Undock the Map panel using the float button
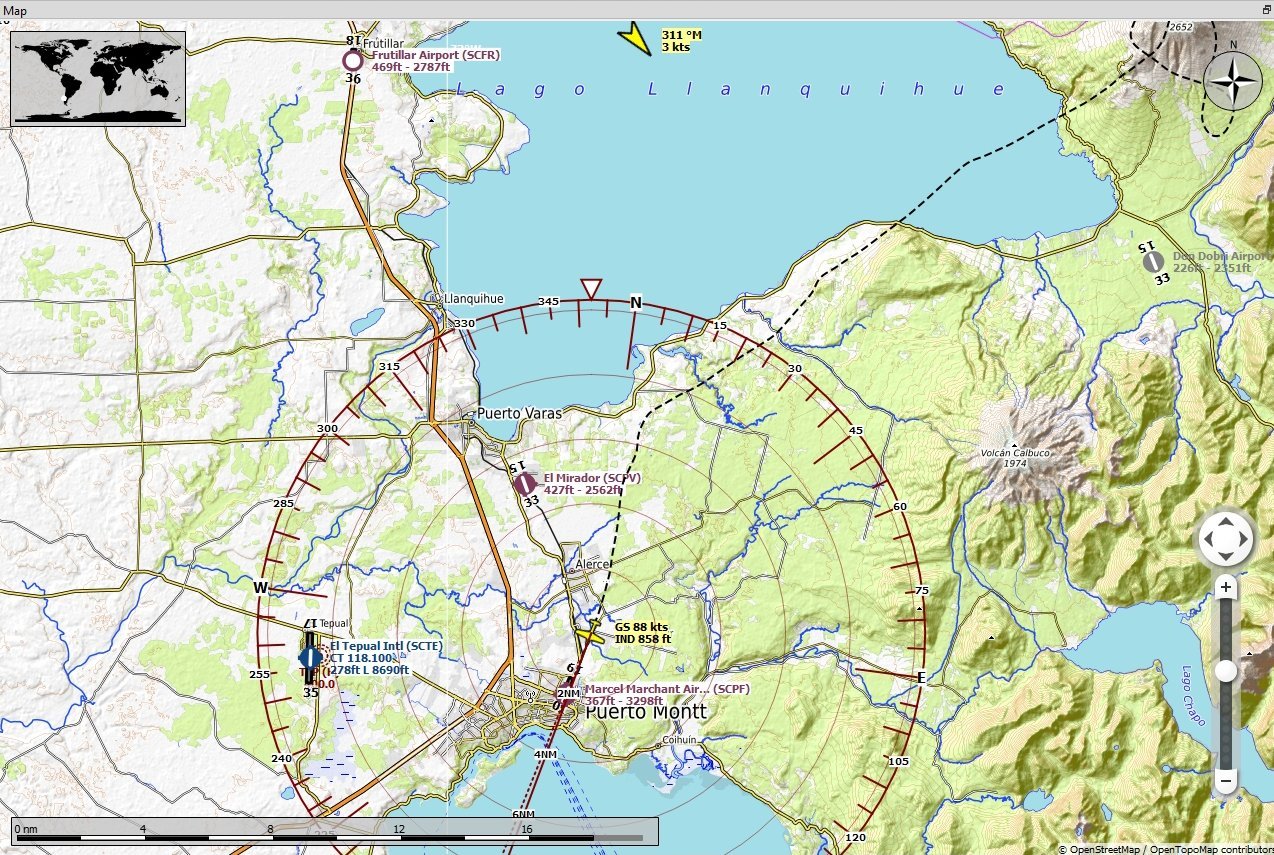Image resolution: width=1274 pixels, height=855 pixels. (1266, 9)
